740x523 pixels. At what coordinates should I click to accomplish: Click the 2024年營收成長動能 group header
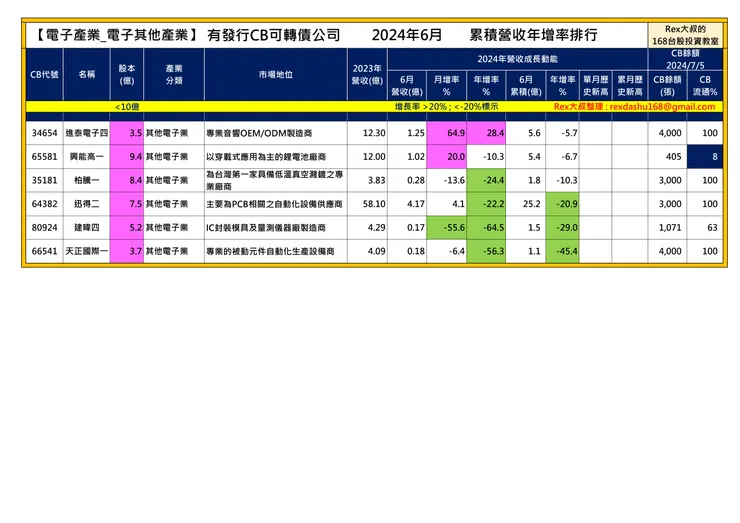[517, 59]
